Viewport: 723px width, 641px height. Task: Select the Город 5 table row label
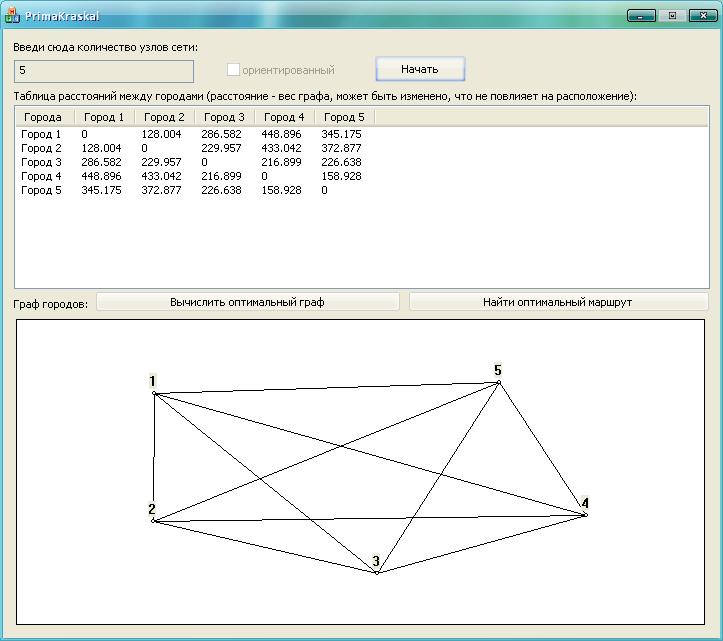41,190
